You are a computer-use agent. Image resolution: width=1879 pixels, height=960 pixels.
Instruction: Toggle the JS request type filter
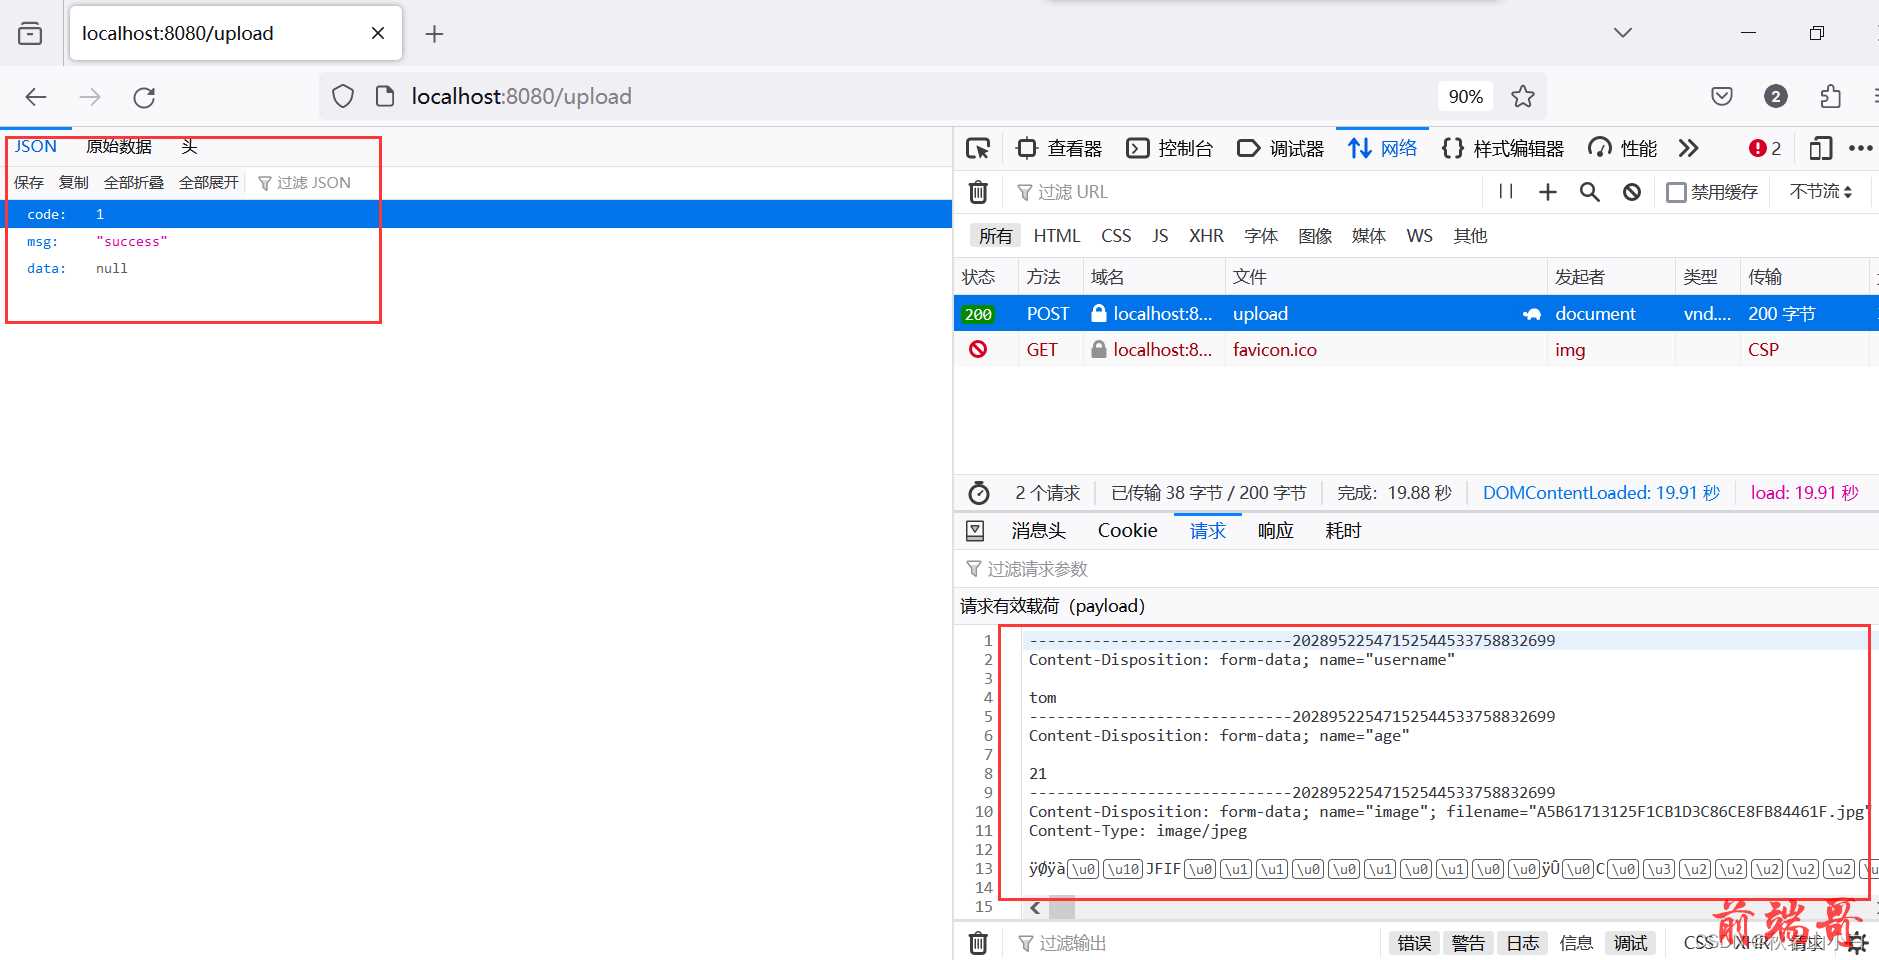pos(1160,236)
